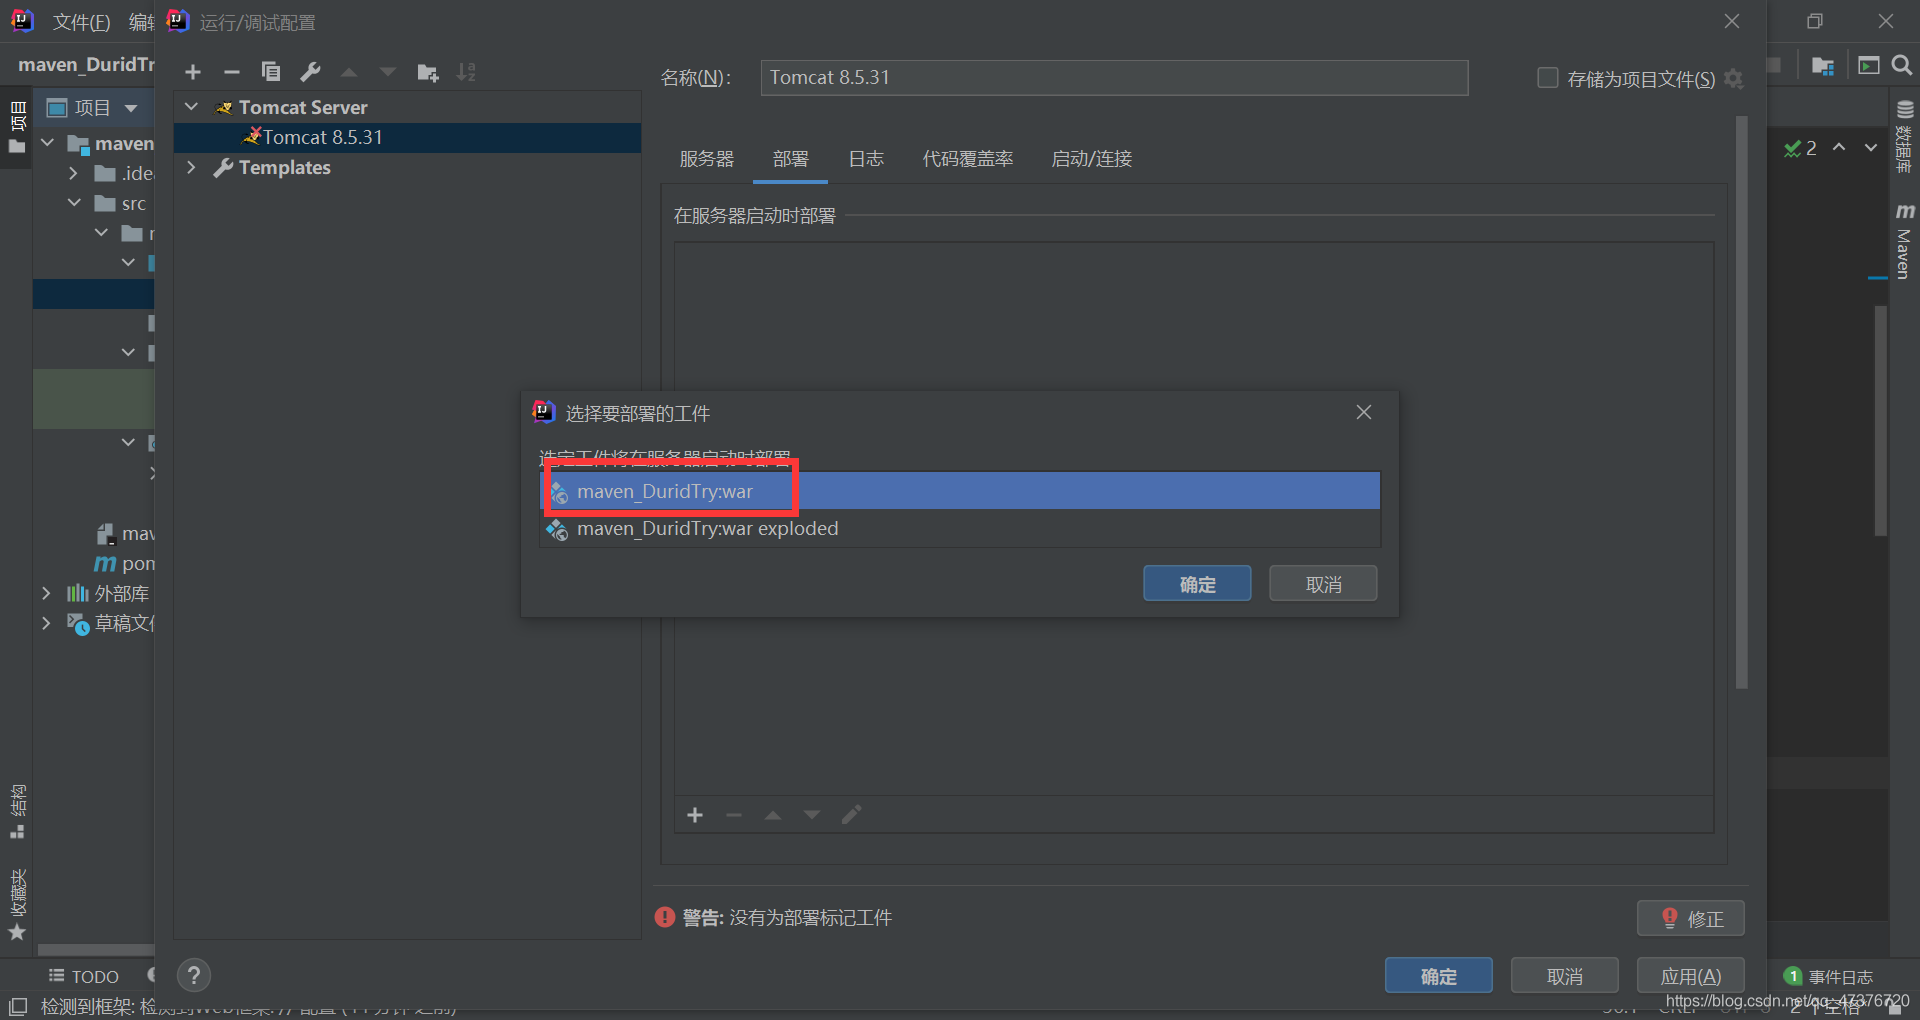The width and height of the screenshot is (1920, 1020).
Task: Click search magnifier in IDE toolbar
Action: [1902, 65]
